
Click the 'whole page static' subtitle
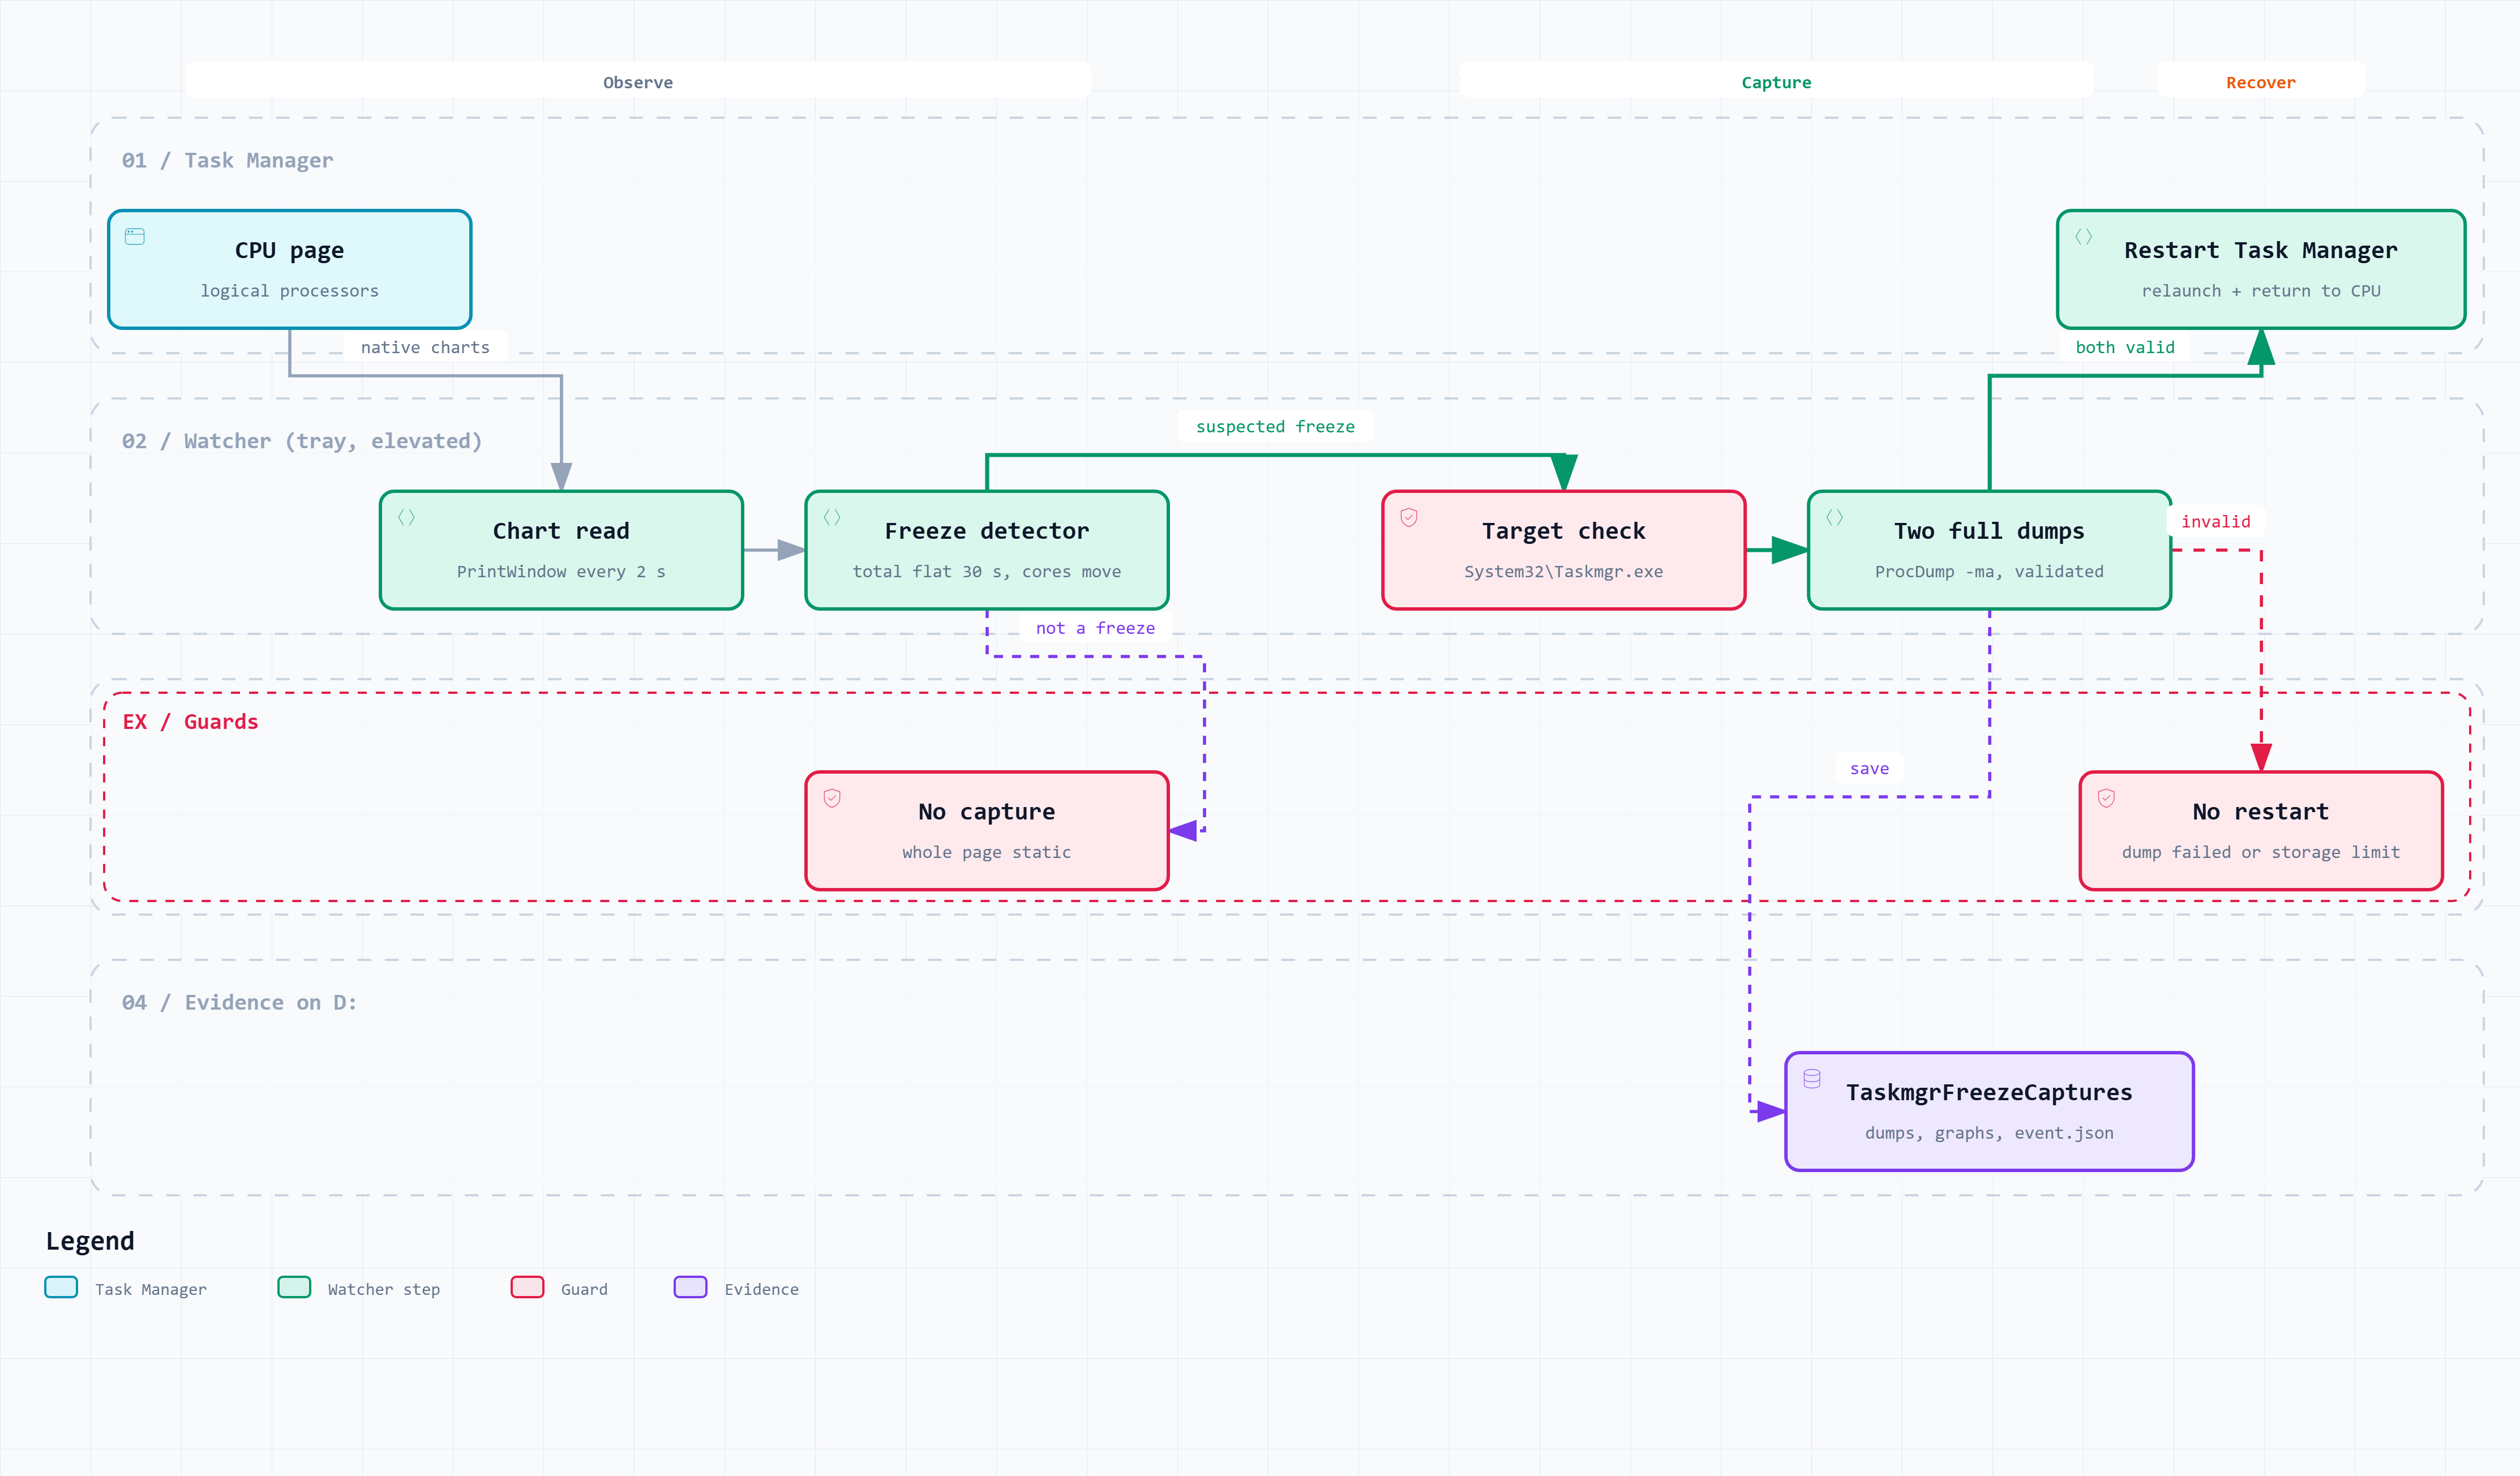[x=987, y=853]
